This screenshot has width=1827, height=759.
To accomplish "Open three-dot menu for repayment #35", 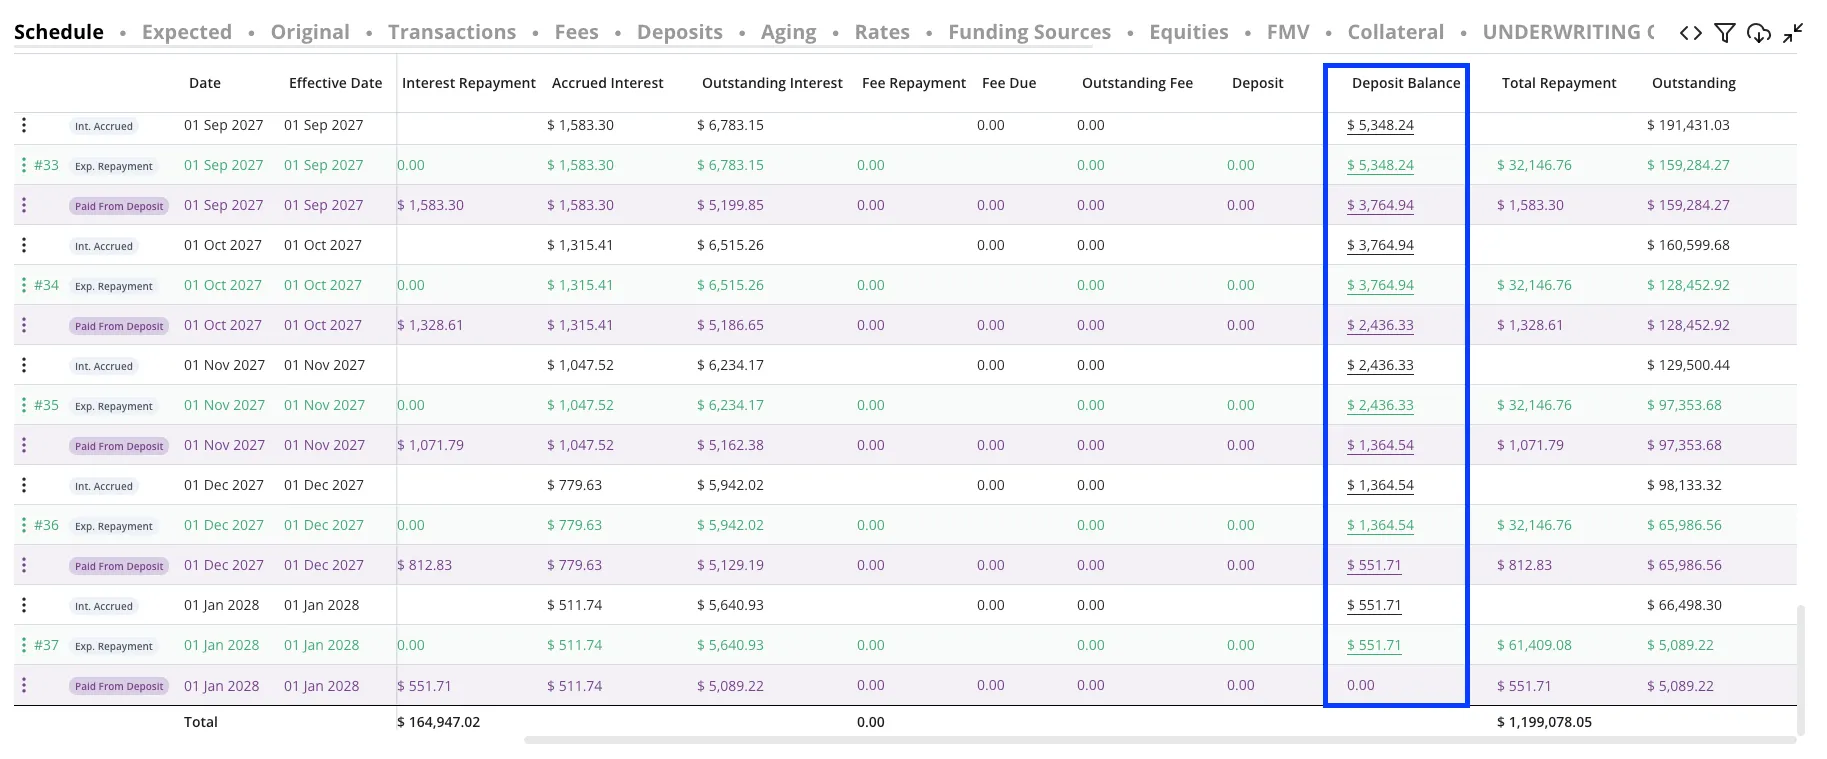I will [24, 405].
